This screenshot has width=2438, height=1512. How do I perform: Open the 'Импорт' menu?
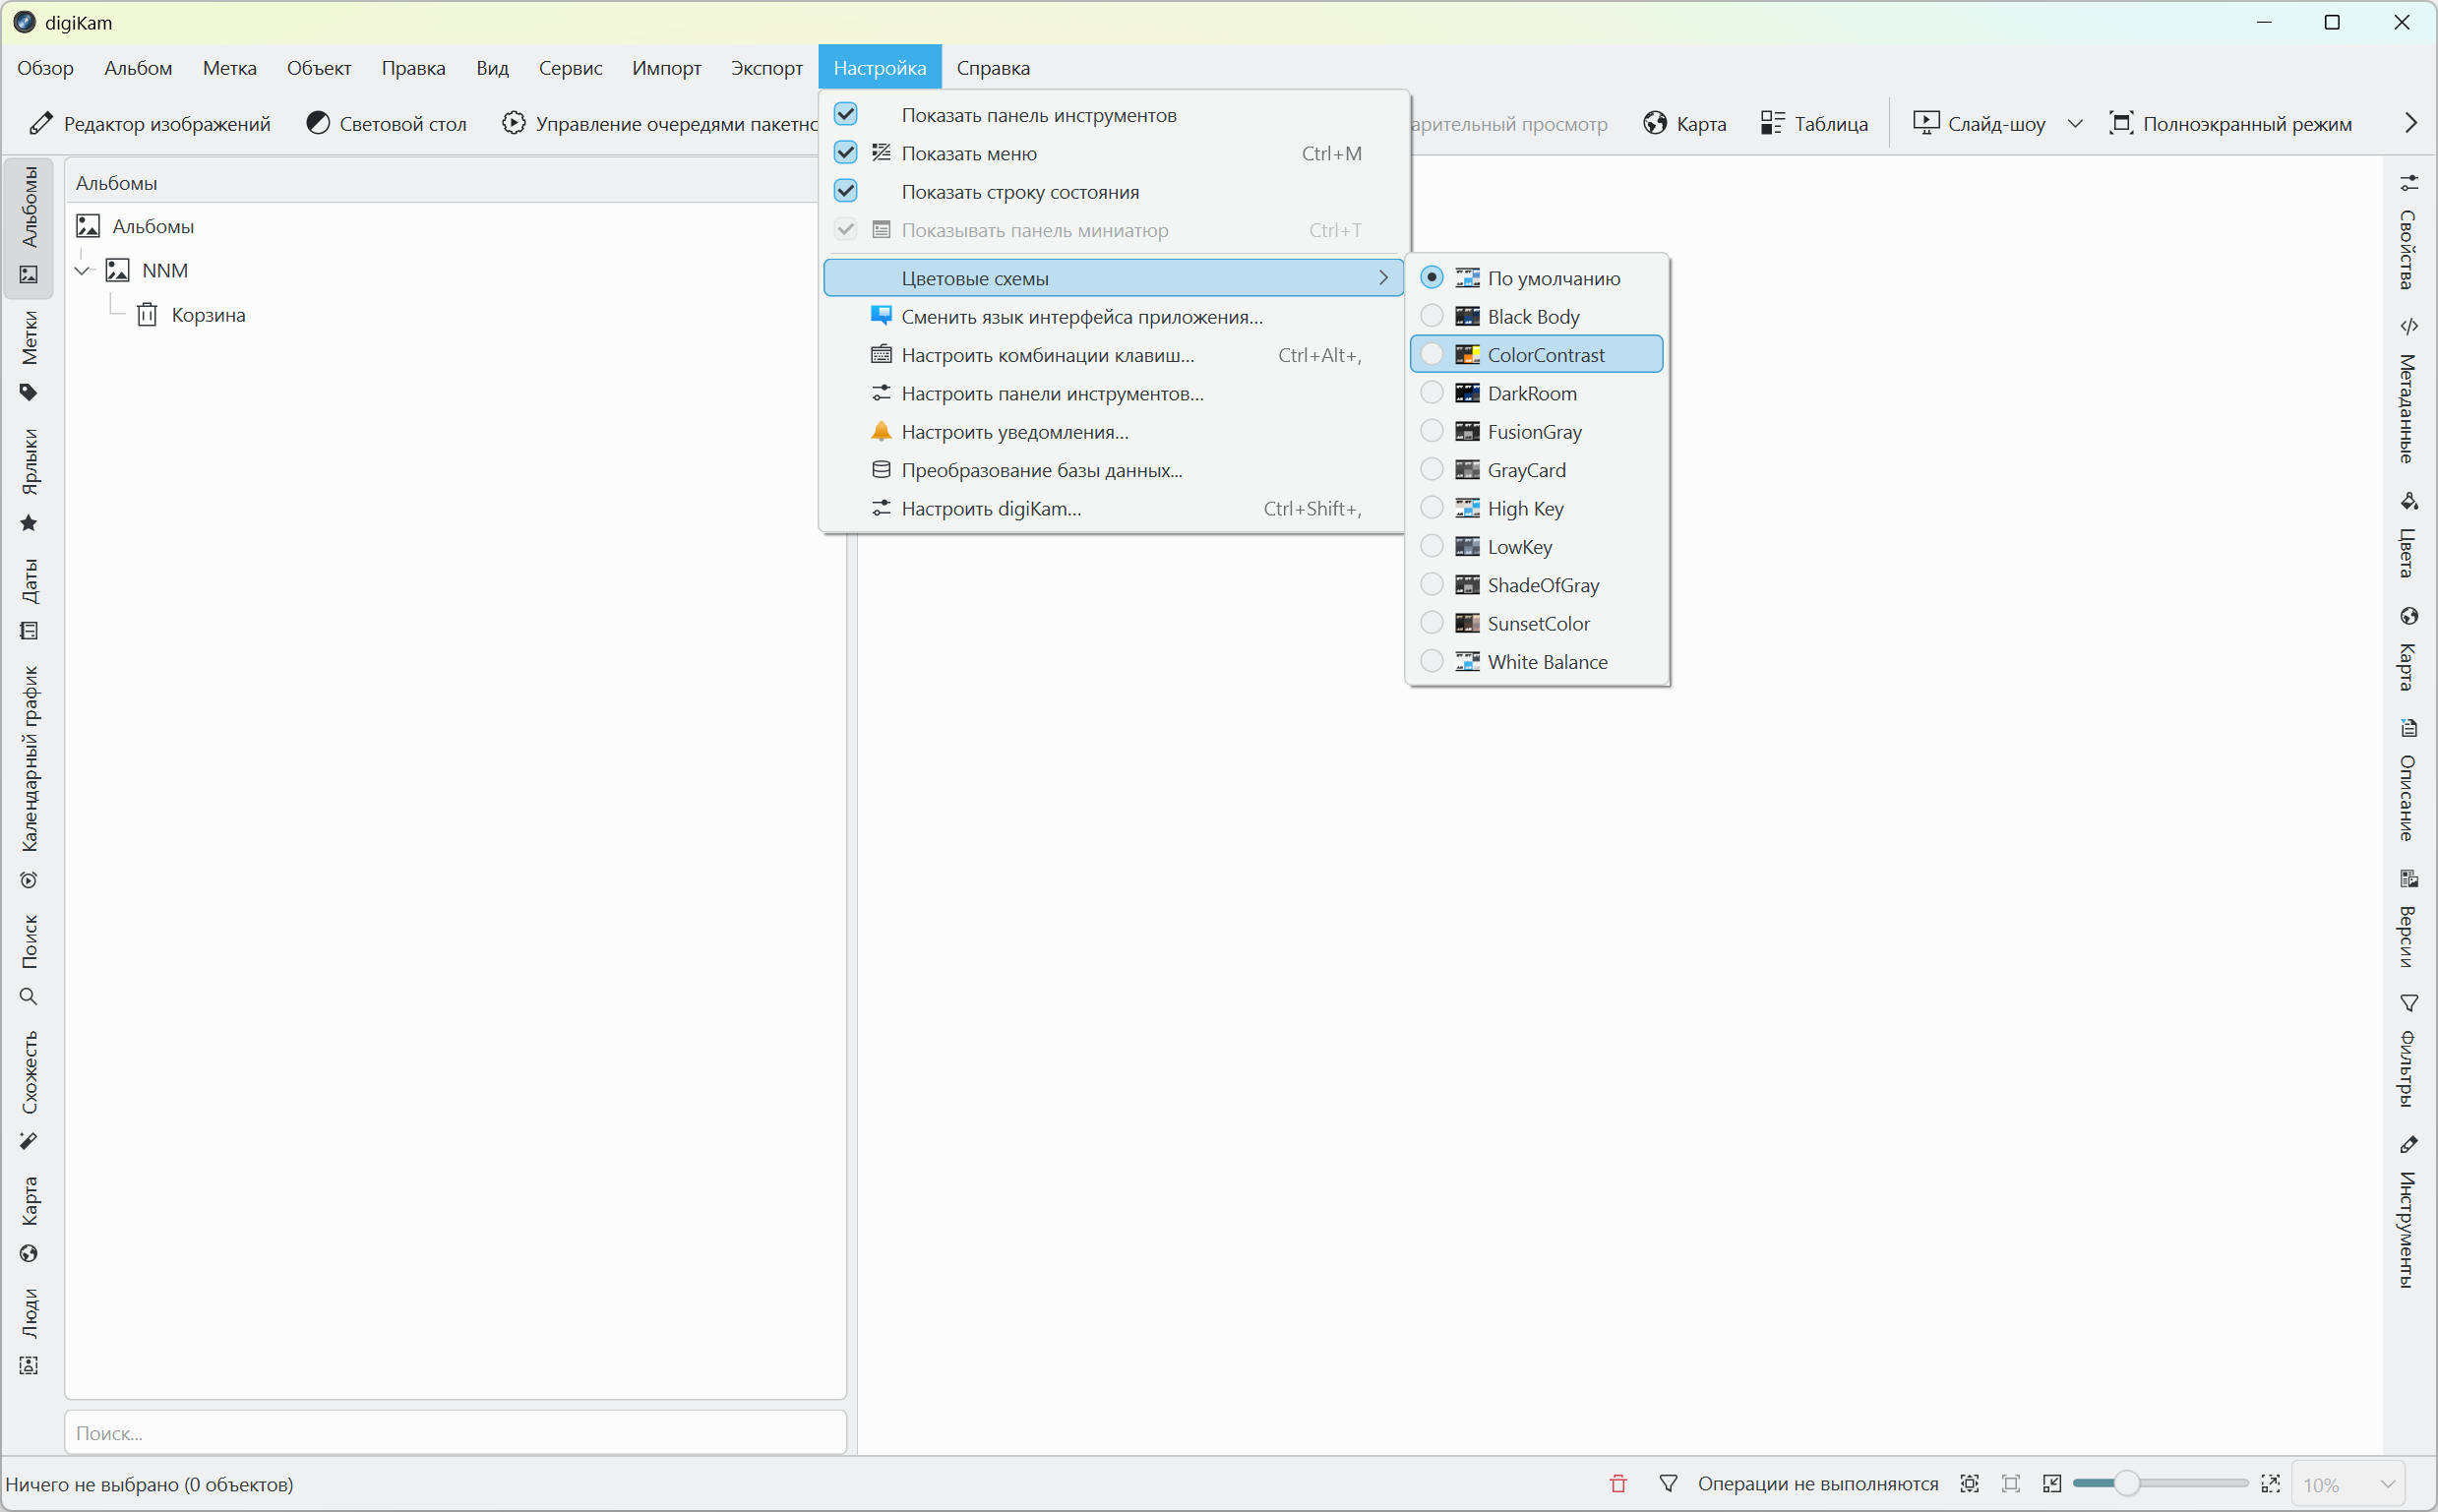pyautogui.click(x=666, y=67)
